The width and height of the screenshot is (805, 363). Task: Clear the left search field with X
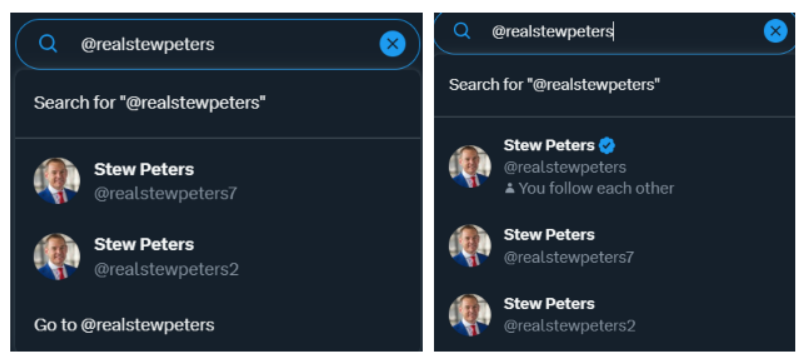click(392, 44)
